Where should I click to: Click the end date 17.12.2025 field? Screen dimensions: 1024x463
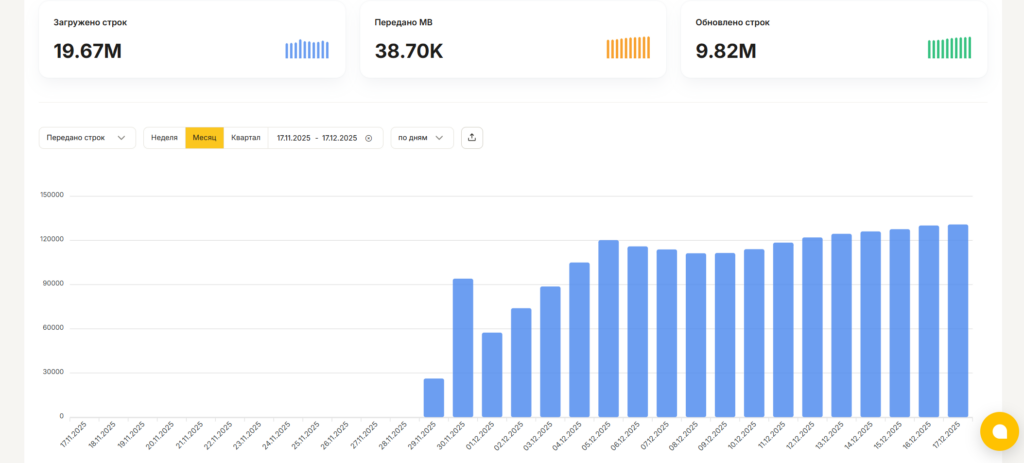339,138
